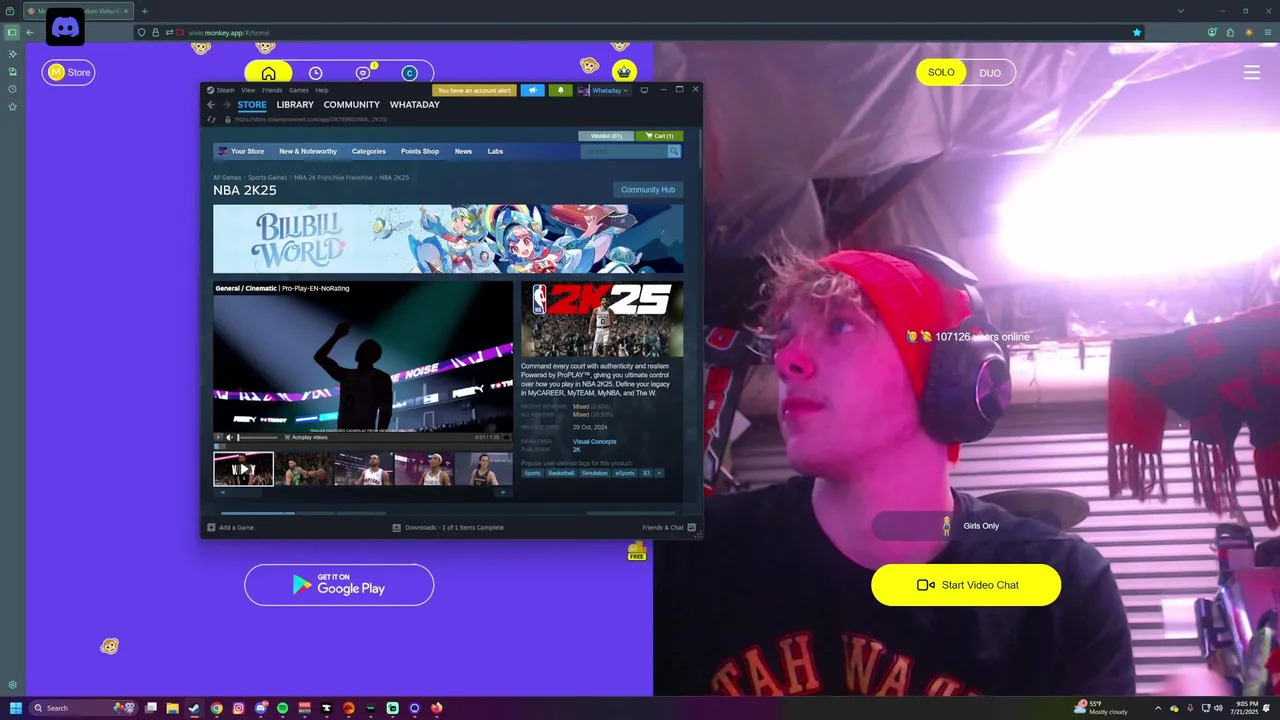1280x720 pixels.
Task: Start Video Chat on Monkey
Action: pos(966,585)
